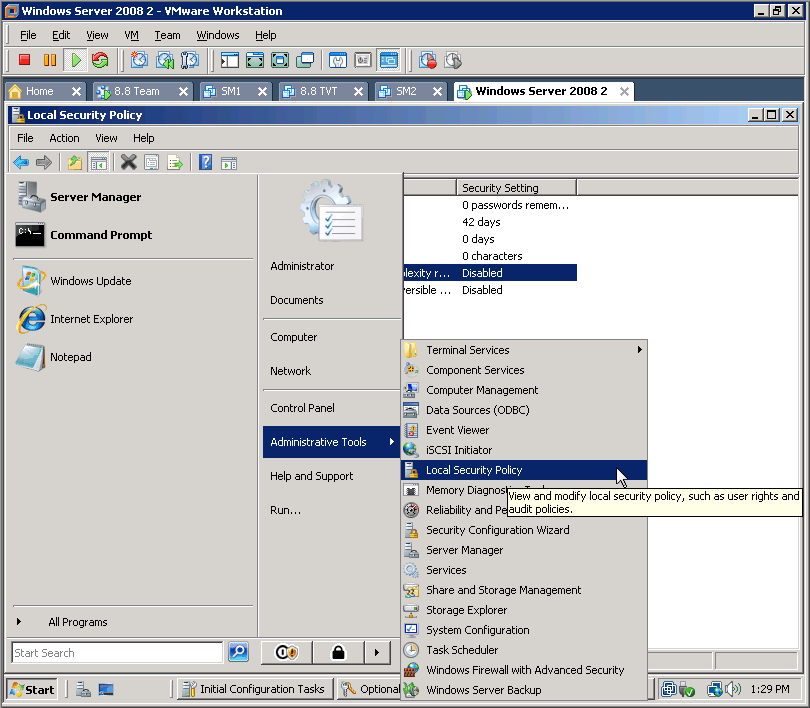The image size is (810, 708).
Task: Toggle the console tree visibility
Action: point(99,162)
